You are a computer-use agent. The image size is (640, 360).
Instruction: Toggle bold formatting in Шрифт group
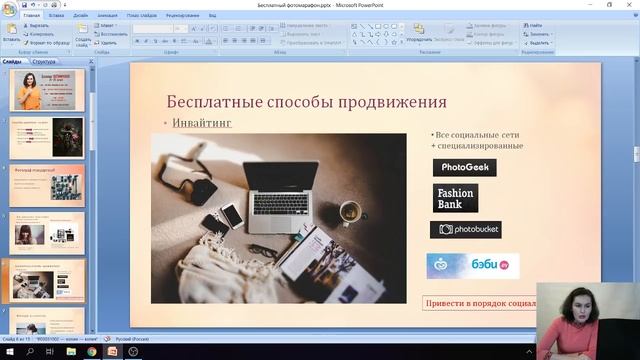click(137, 41)
